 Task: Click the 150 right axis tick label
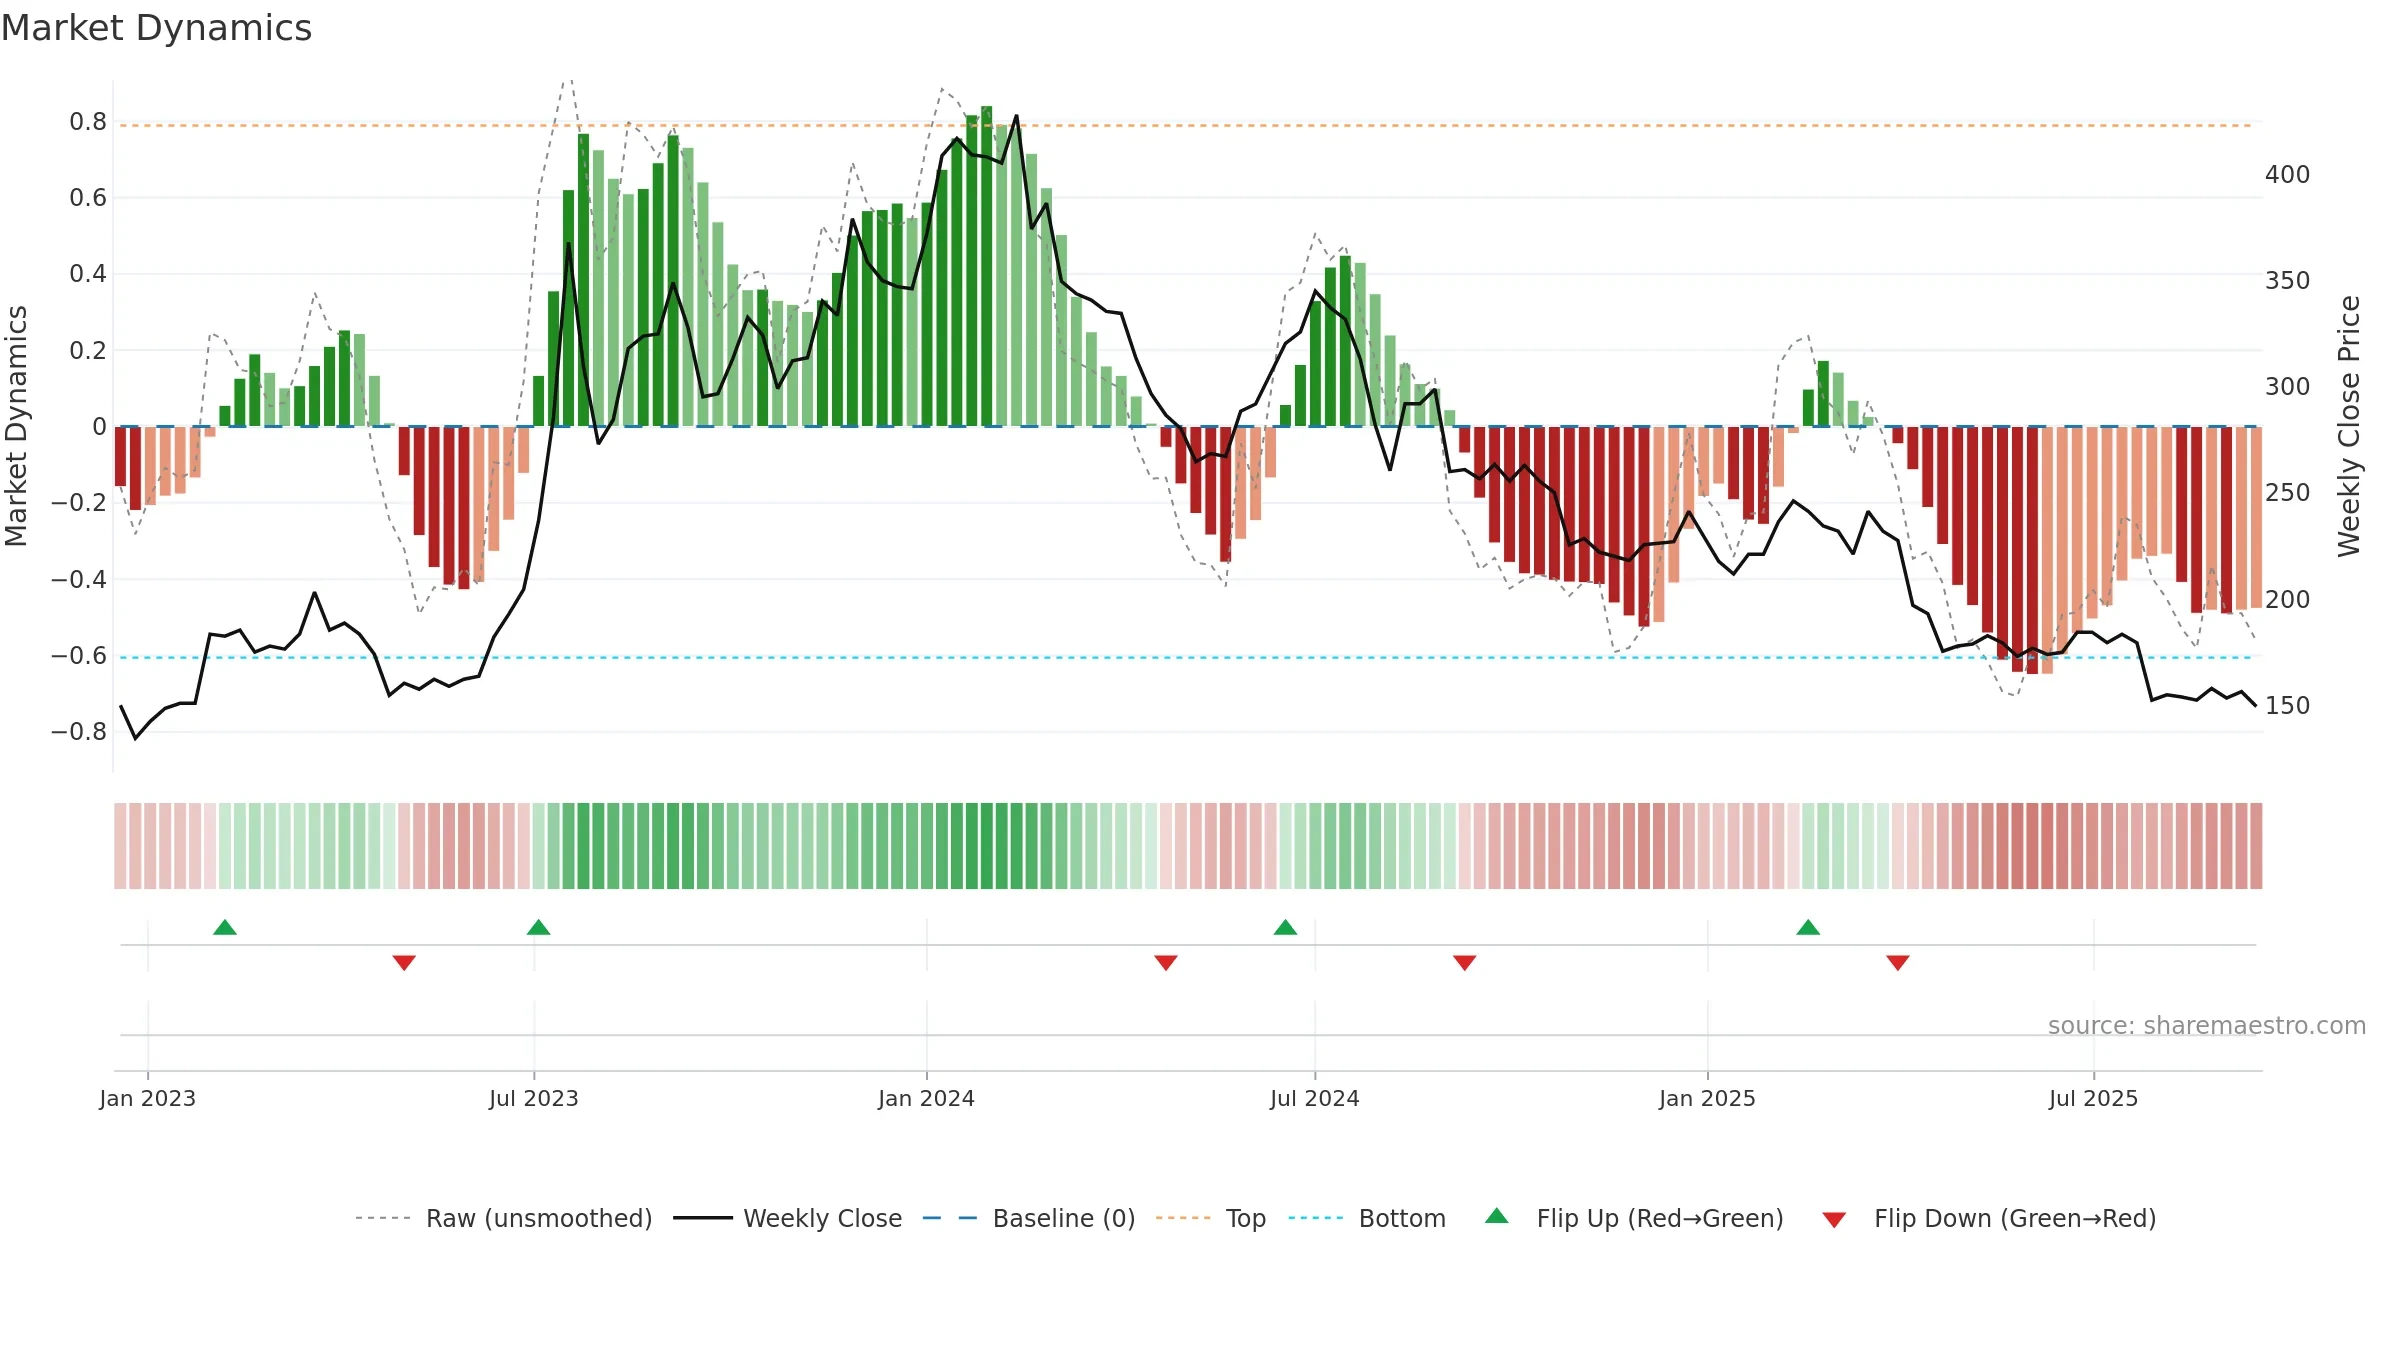click(2288, 706)
